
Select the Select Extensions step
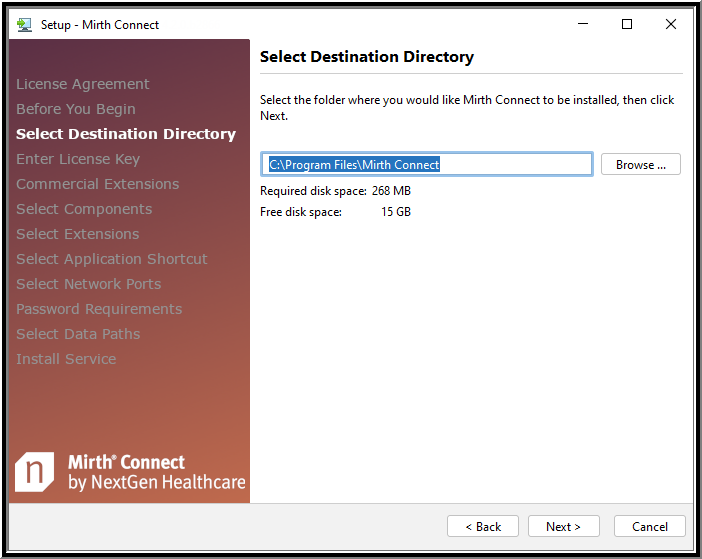(x=77, y=234)
